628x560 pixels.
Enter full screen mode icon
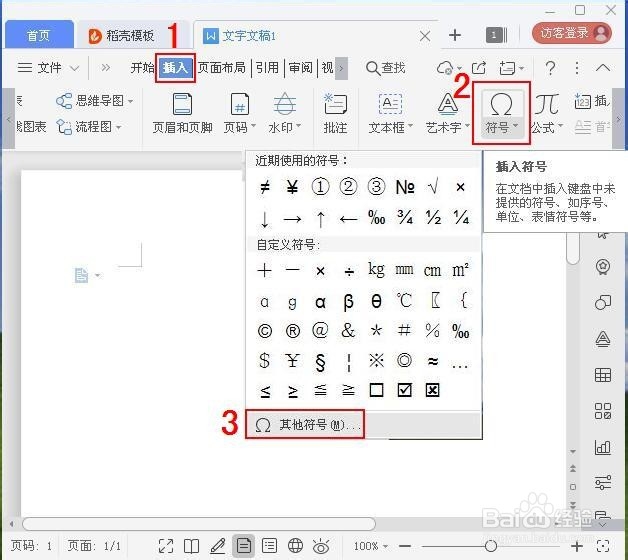(x=165, y=546)
